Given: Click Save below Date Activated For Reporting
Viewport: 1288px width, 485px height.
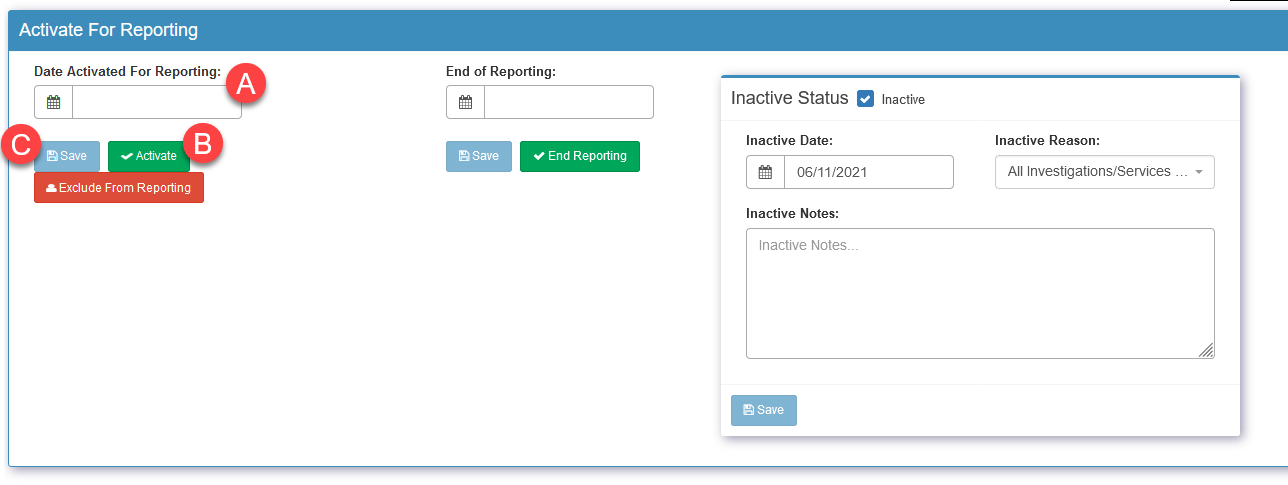Looking at the screenshot, I should tap(67, 156).
